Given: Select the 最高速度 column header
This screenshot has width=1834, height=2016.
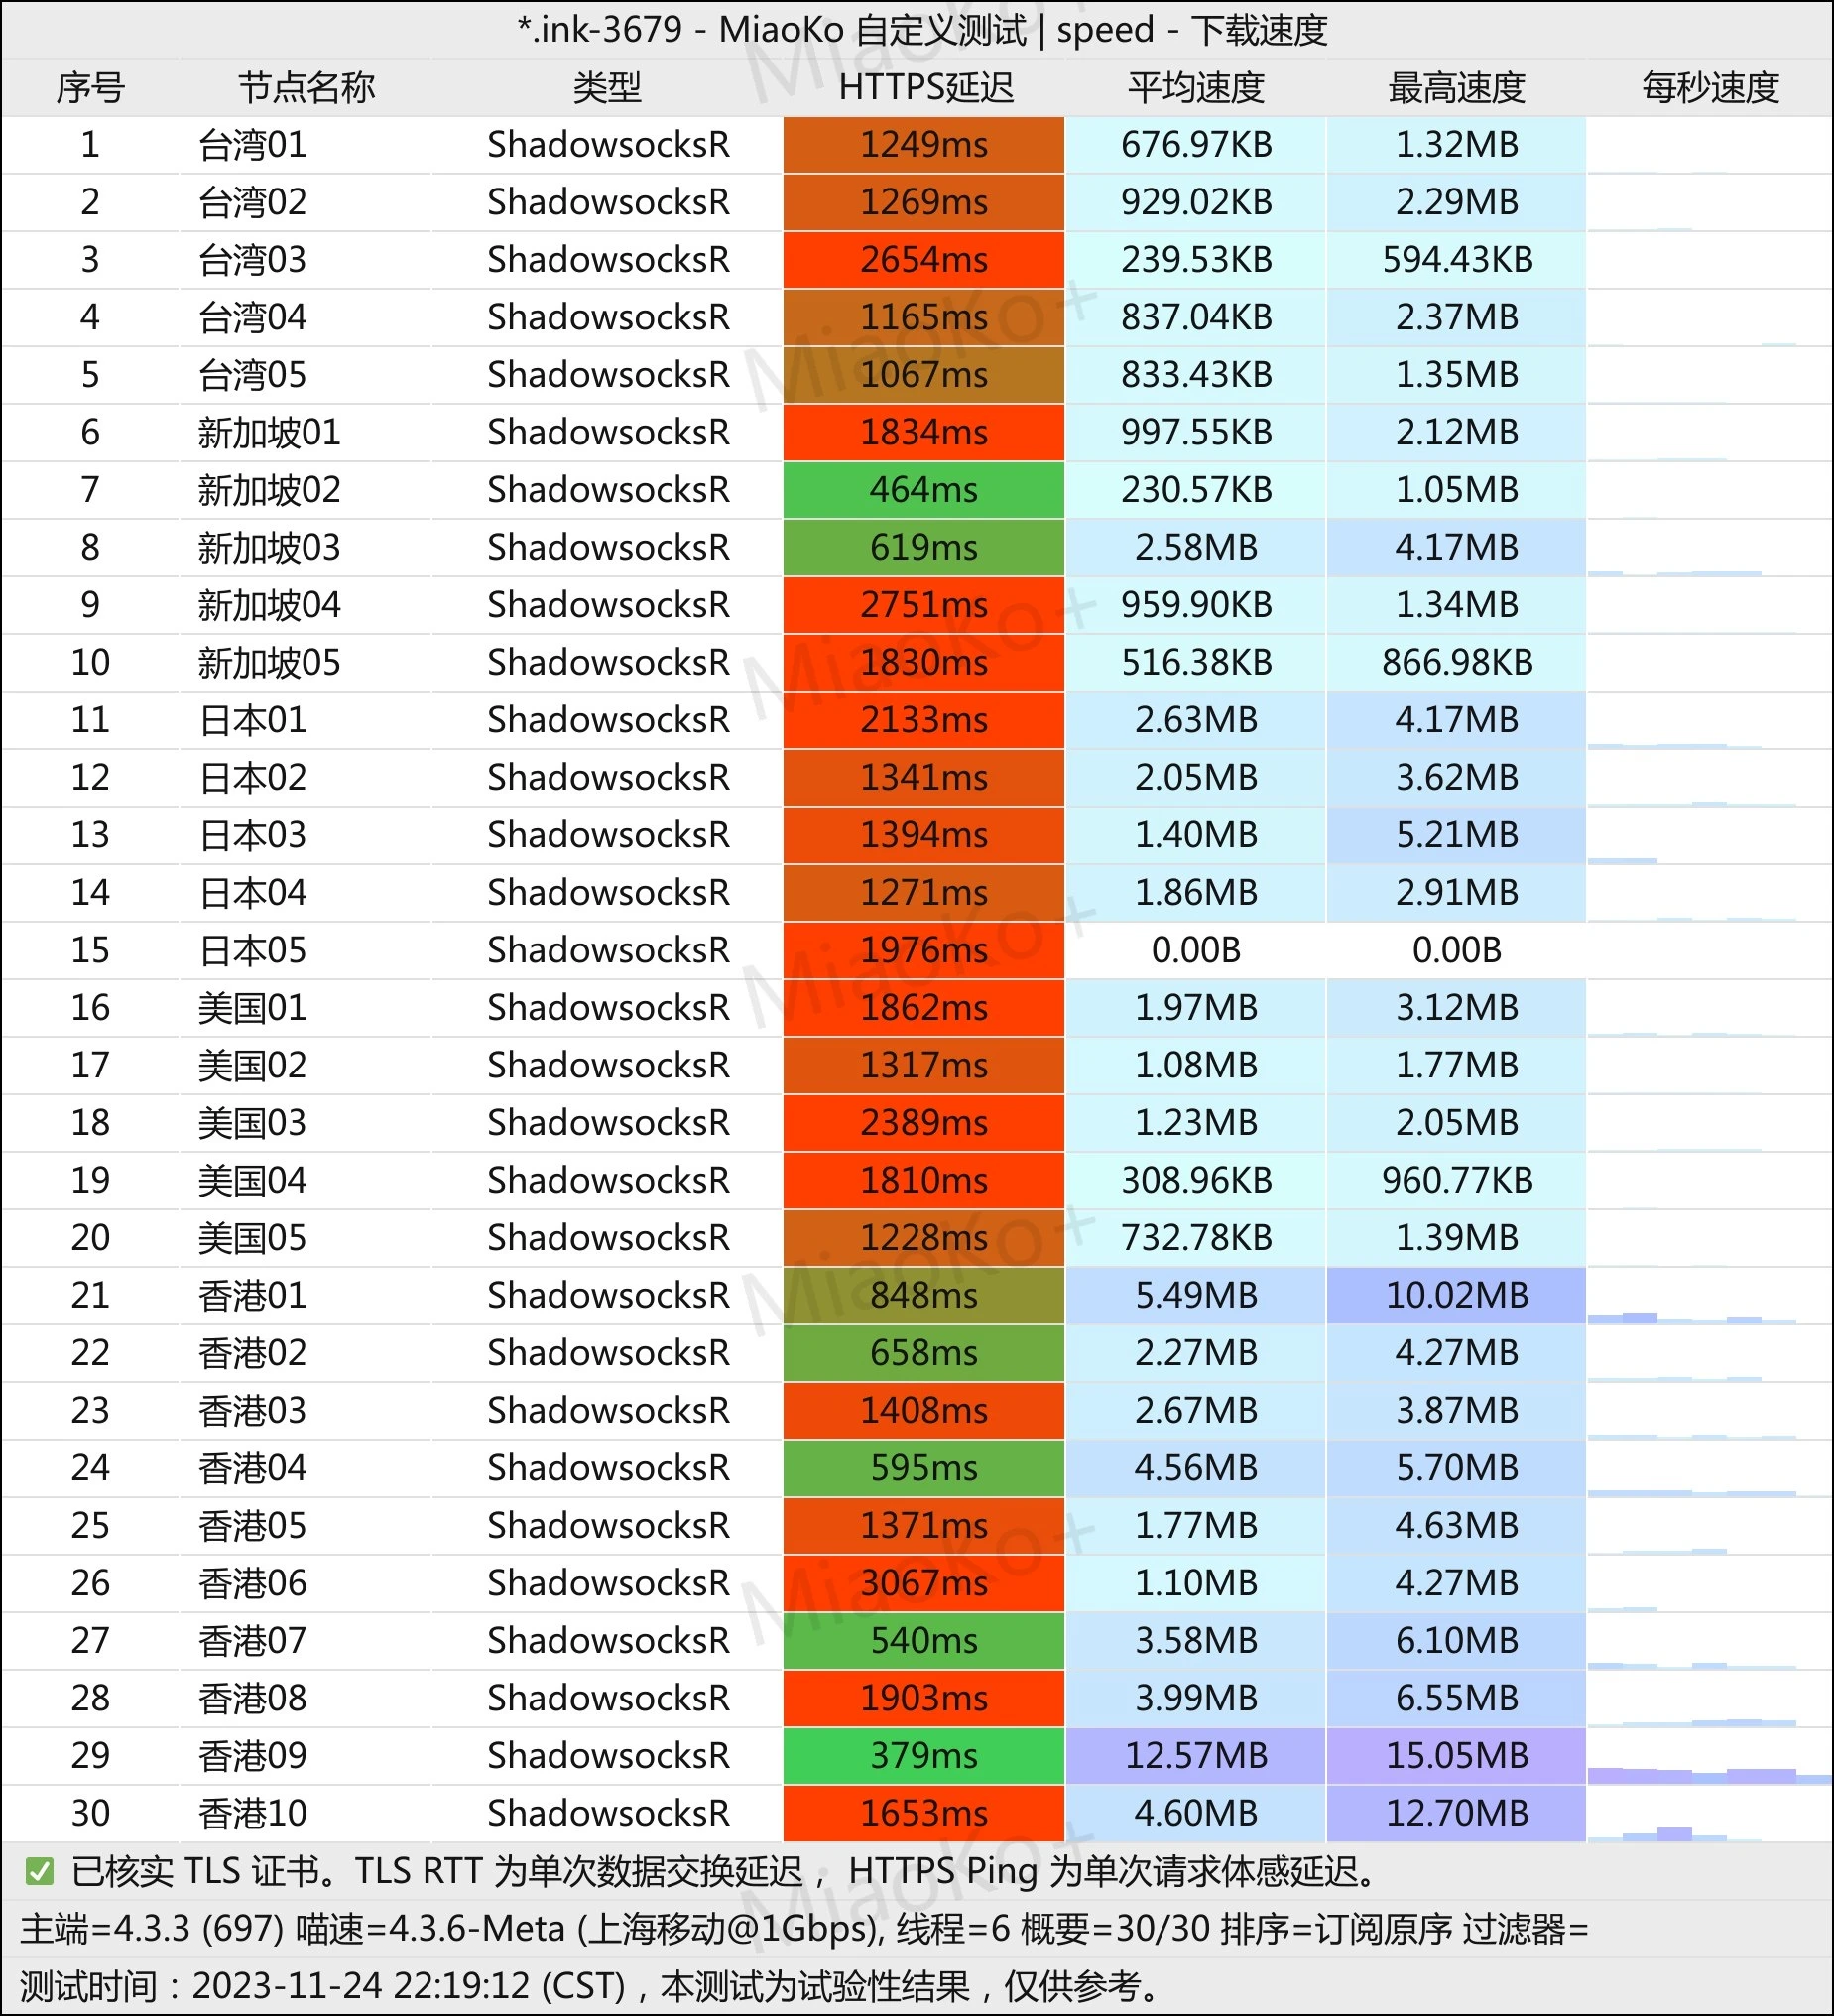Looking at the screenshot, I should click(x=1456, y=88).
